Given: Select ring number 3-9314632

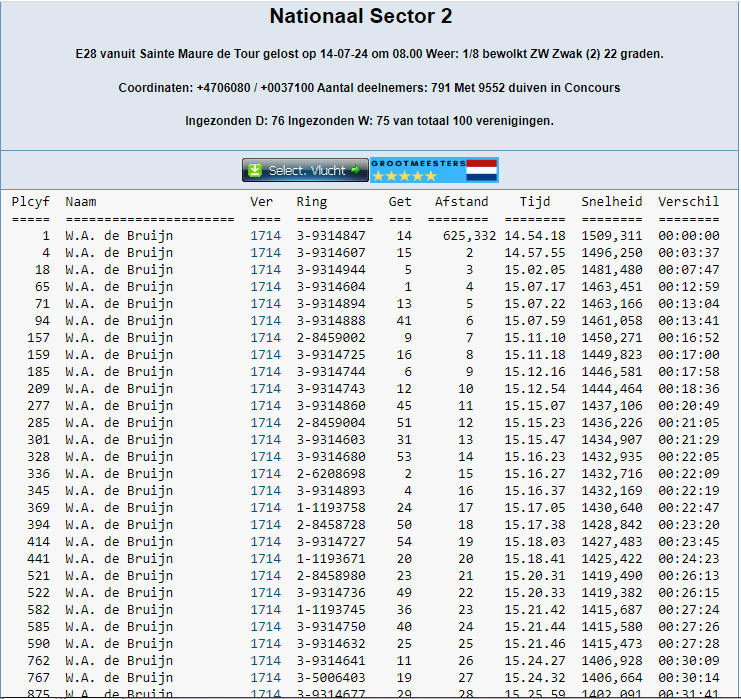Looking at the screenshot, I should tap(331, 644).
